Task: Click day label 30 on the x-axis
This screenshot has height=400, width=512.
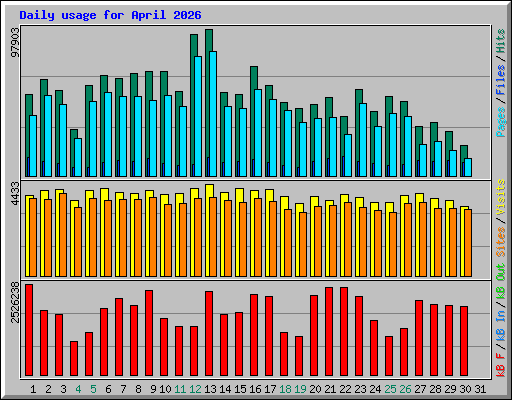Action: [465, 389]
